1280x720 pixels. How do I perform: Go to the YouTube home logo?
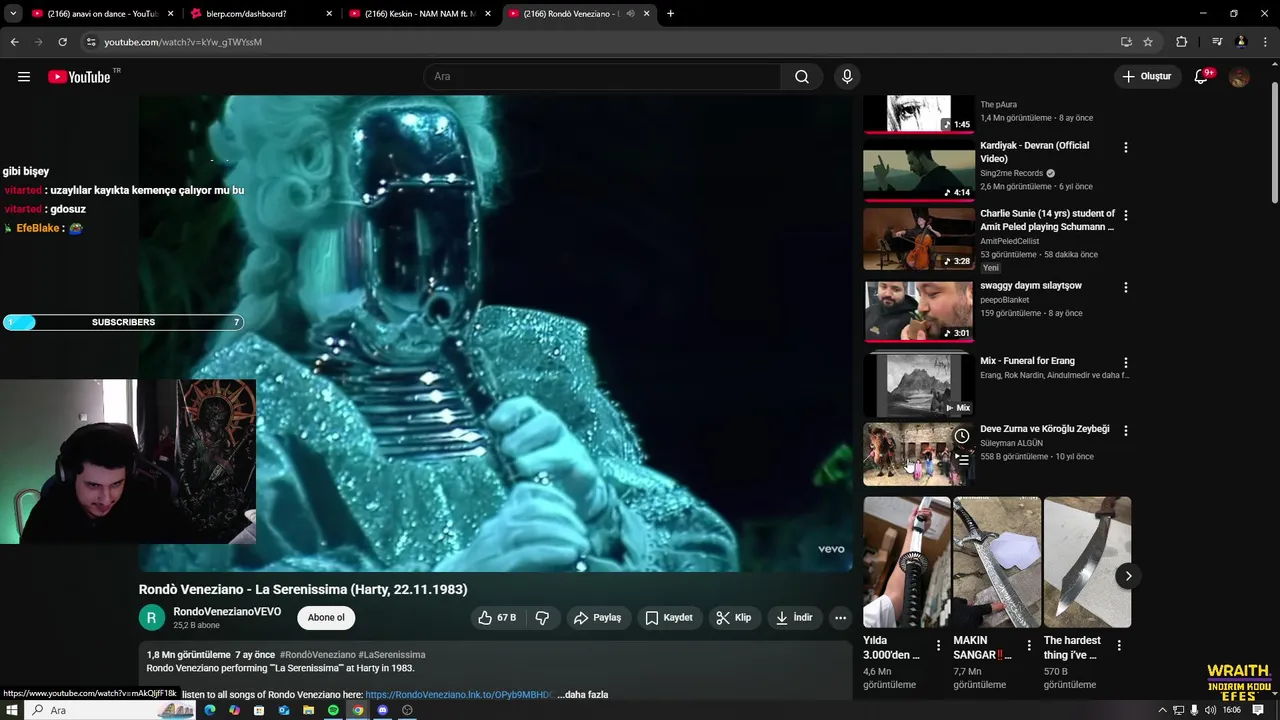click(x=79, y=77)
